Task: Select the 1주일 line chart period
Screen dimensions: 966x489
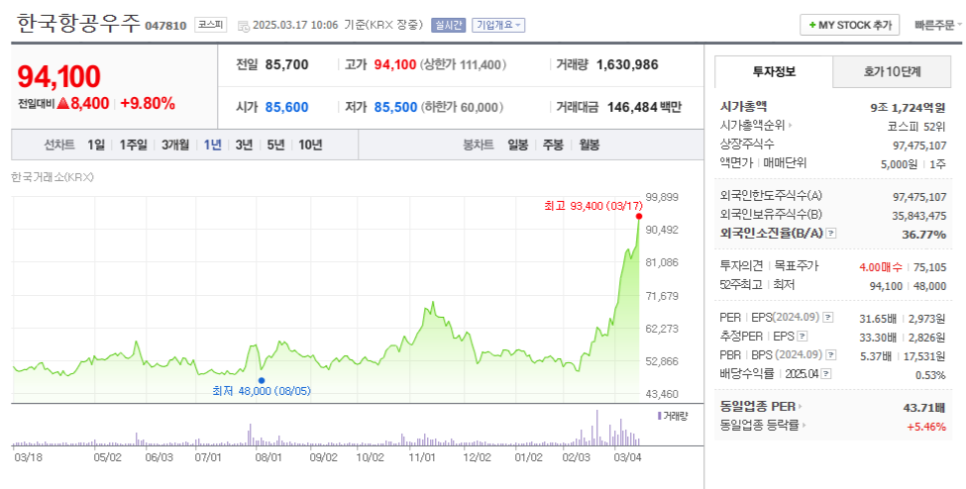Action: click(133, 145)
